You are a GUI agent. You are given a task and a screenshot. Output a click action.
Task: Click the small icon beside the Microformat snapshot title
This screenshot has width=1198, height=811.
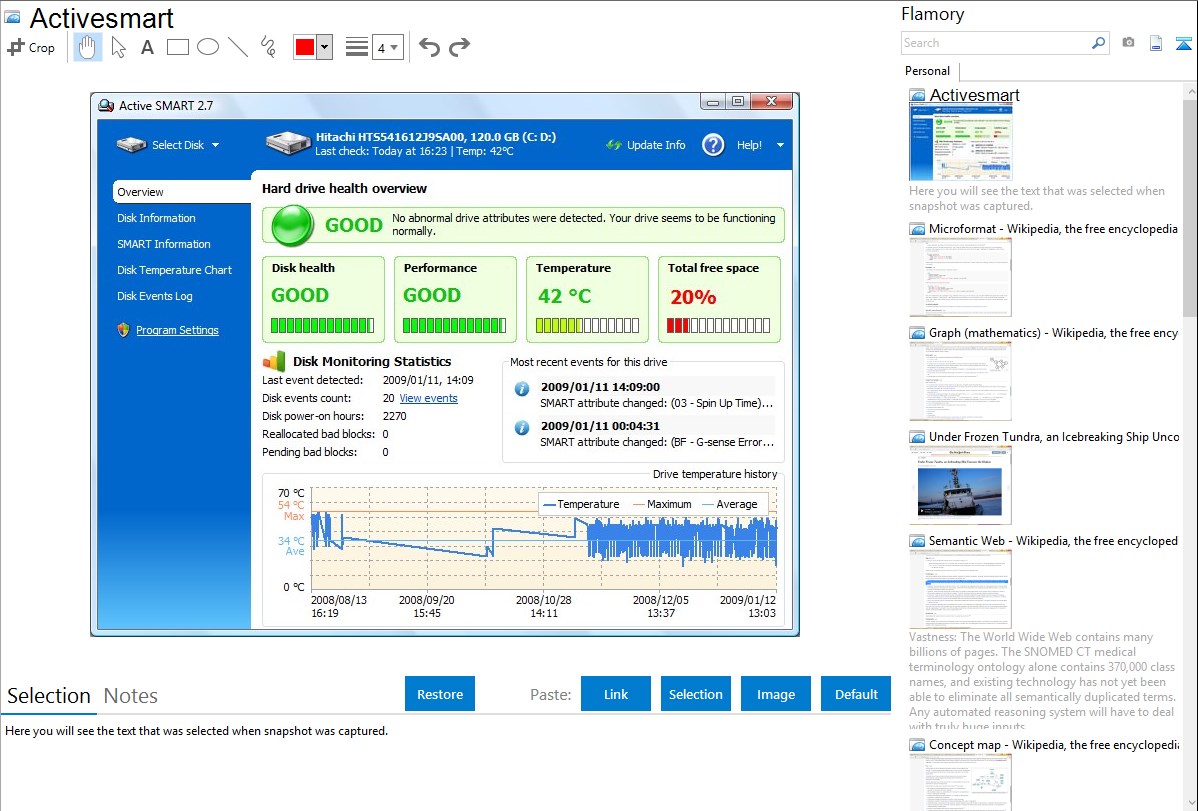[917, 229]
